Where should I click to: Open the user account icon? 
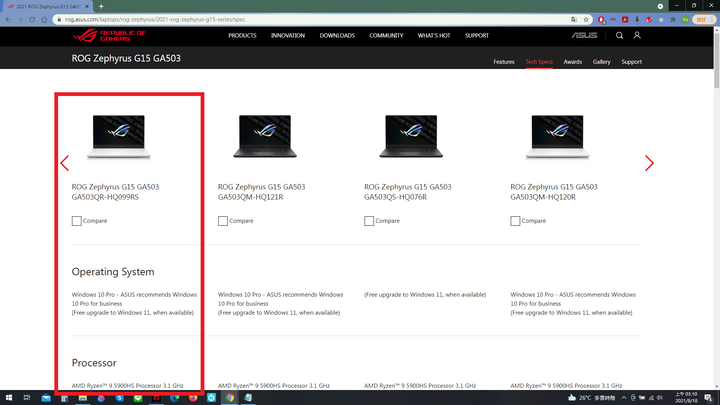tap(637, 35)
